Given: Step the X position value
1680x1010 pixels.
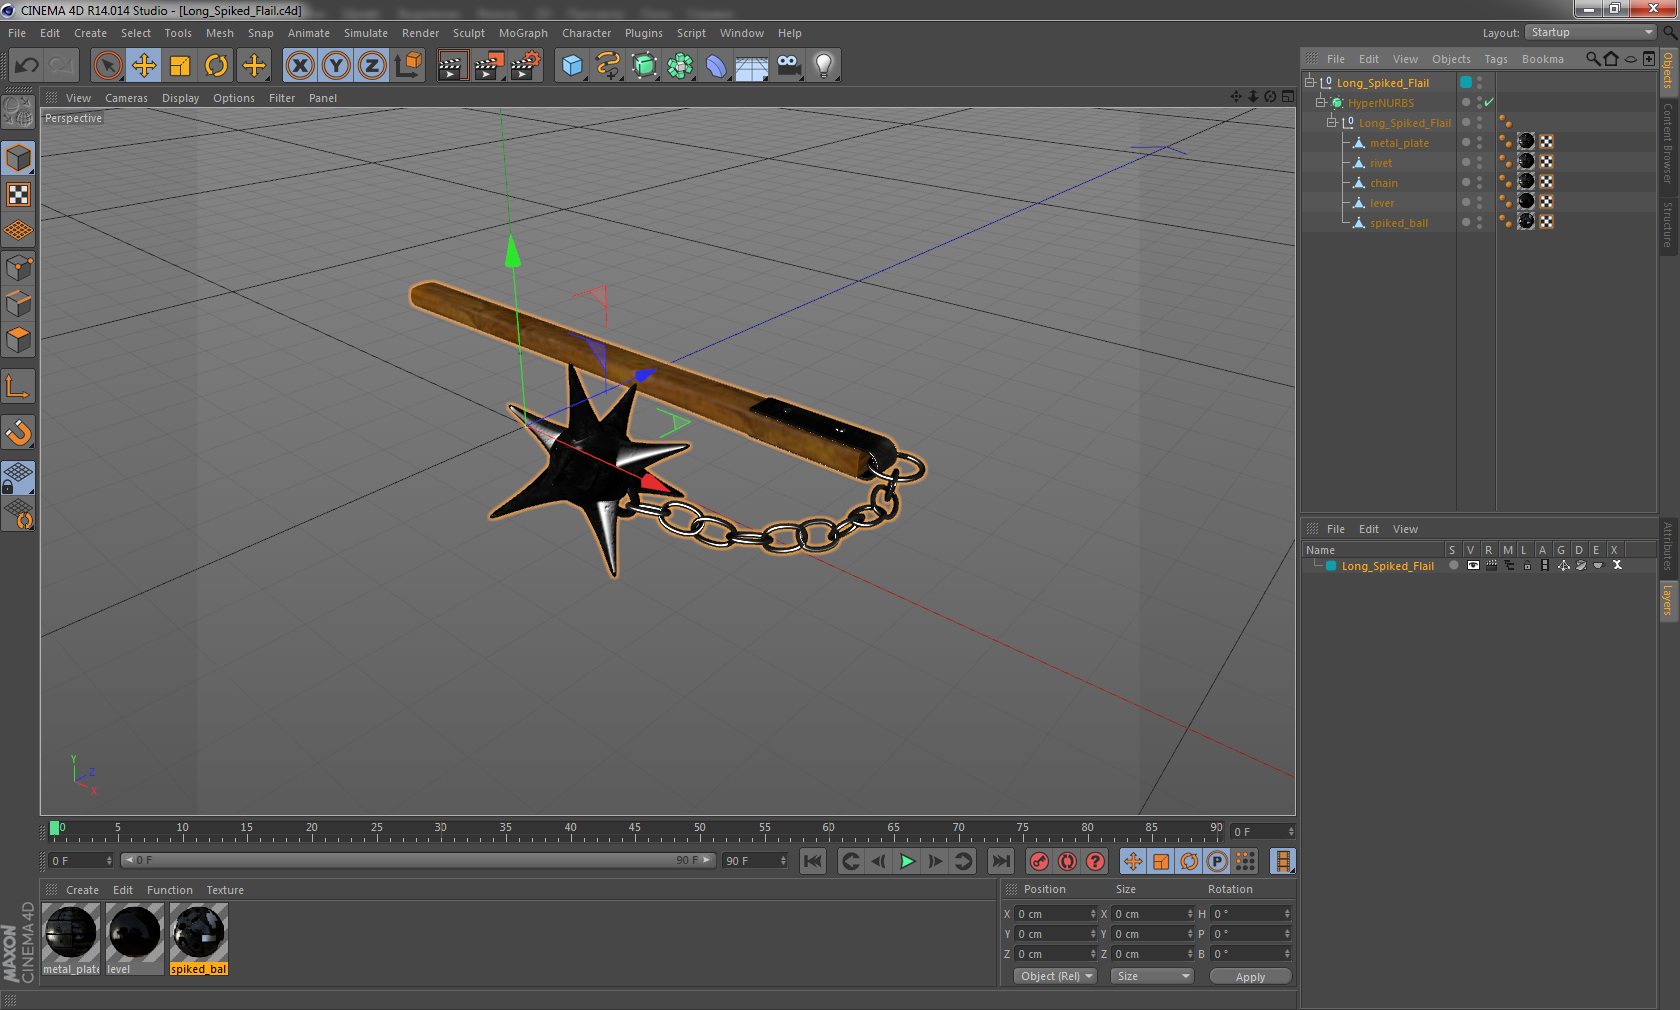Looking at the screenshot, I should (x=1093, y=914).
